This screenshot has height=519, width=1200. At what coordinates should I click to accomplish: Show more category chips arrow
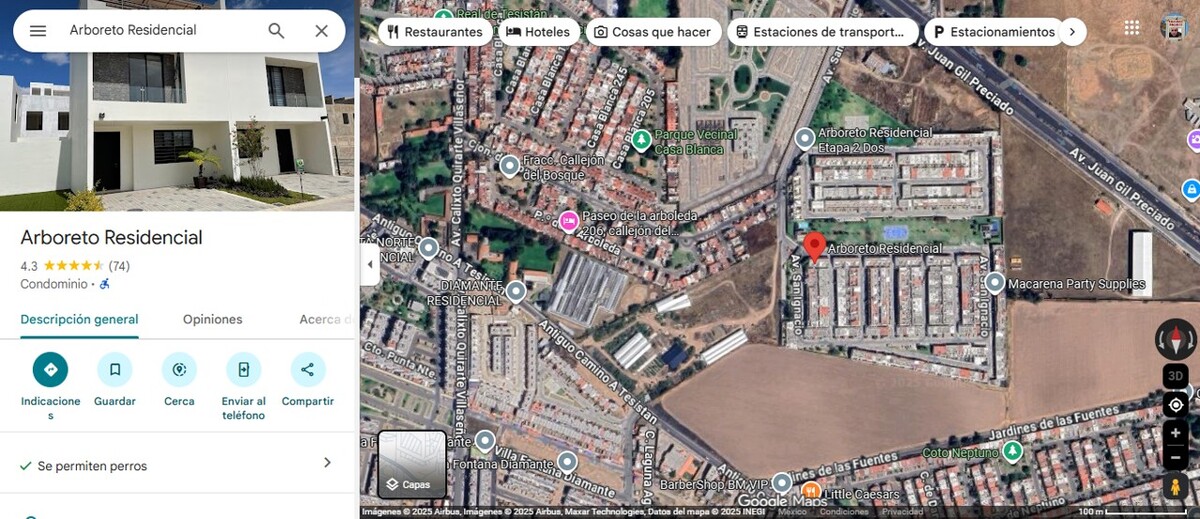coord(1072,32)
